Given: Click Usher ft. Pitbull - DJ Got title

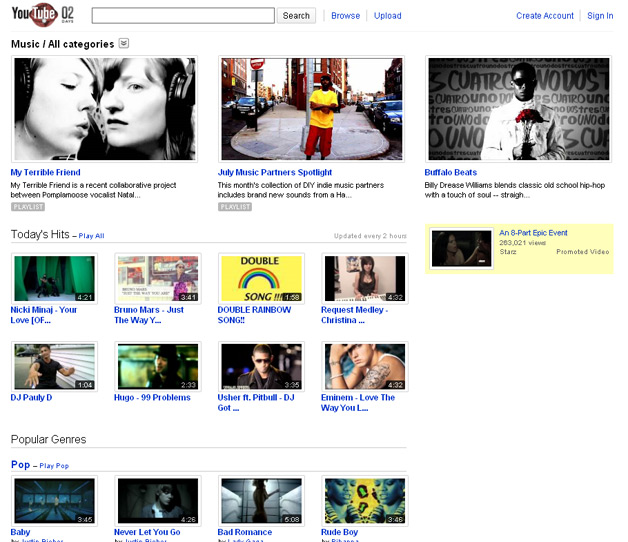Looking at the screenshot, I should point(256,403).
